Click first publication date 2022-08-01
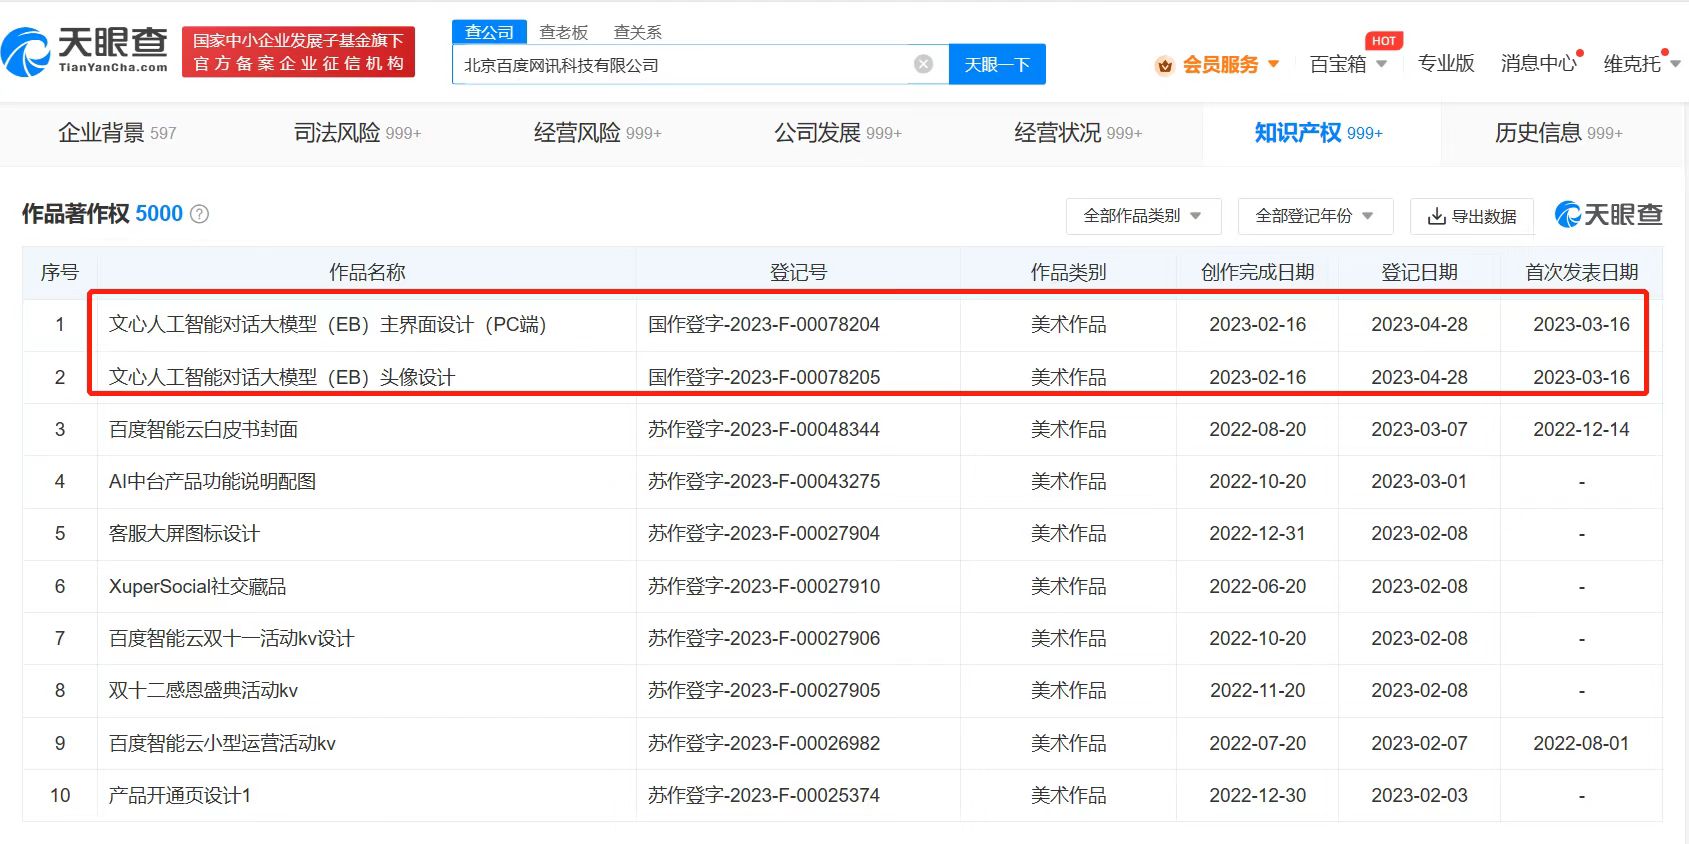 click(1581, 743)
